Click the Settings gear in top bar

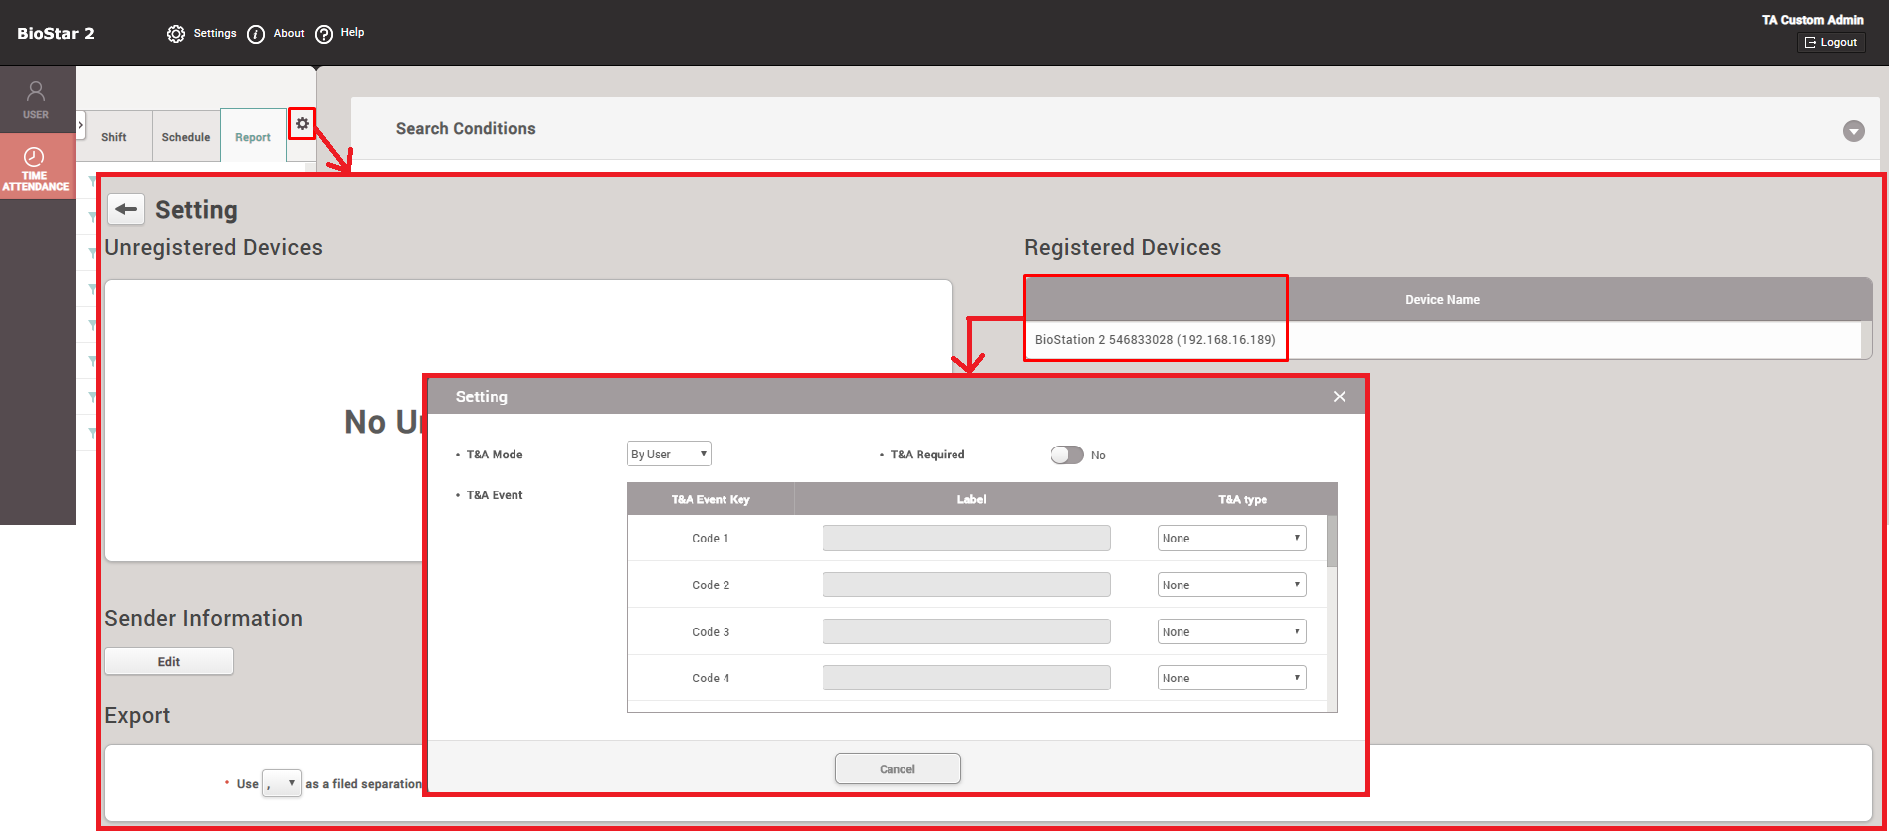point(176,34)
